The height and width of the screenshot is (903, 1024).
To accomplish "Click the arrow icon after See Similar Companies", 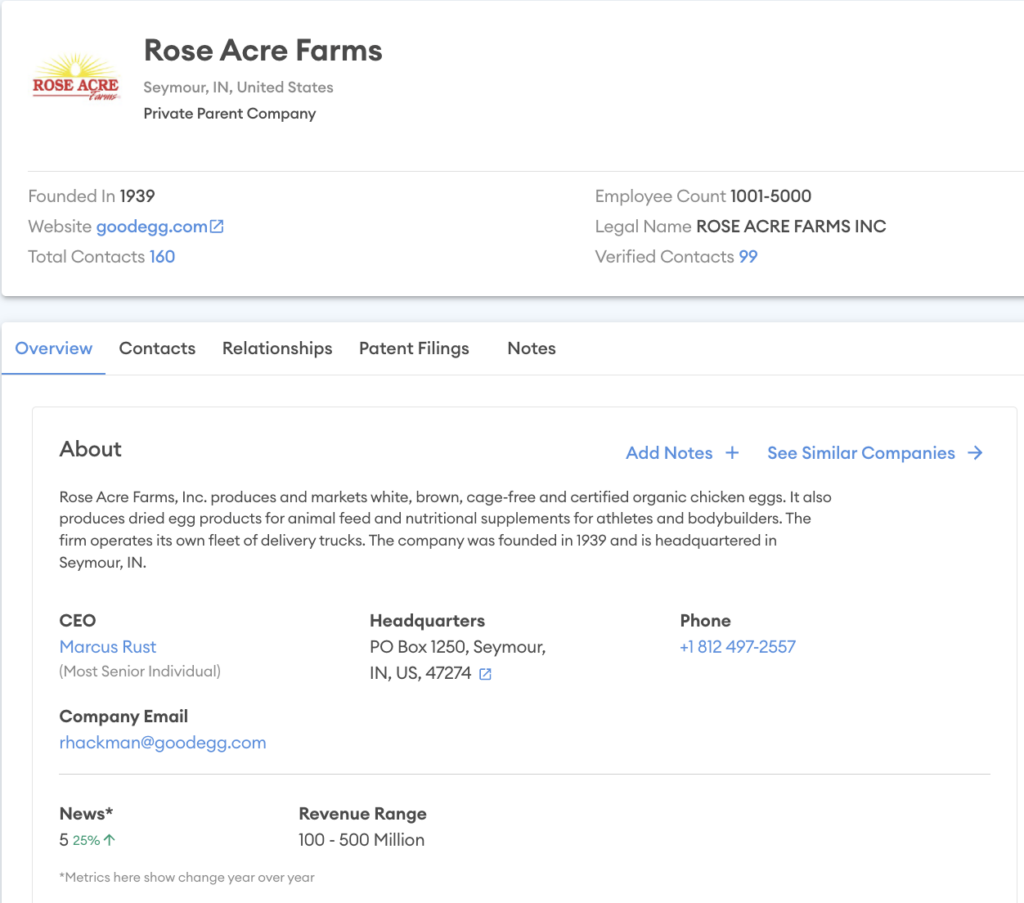I will point(975,453).
